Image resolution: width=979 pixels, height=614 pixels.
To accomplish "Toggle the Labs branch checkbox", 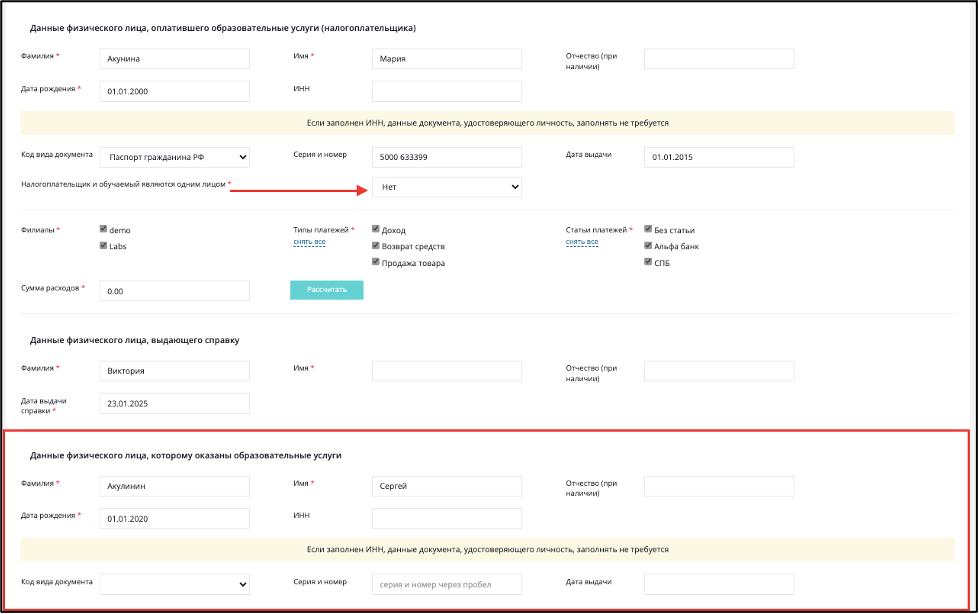I will point(103,245).
